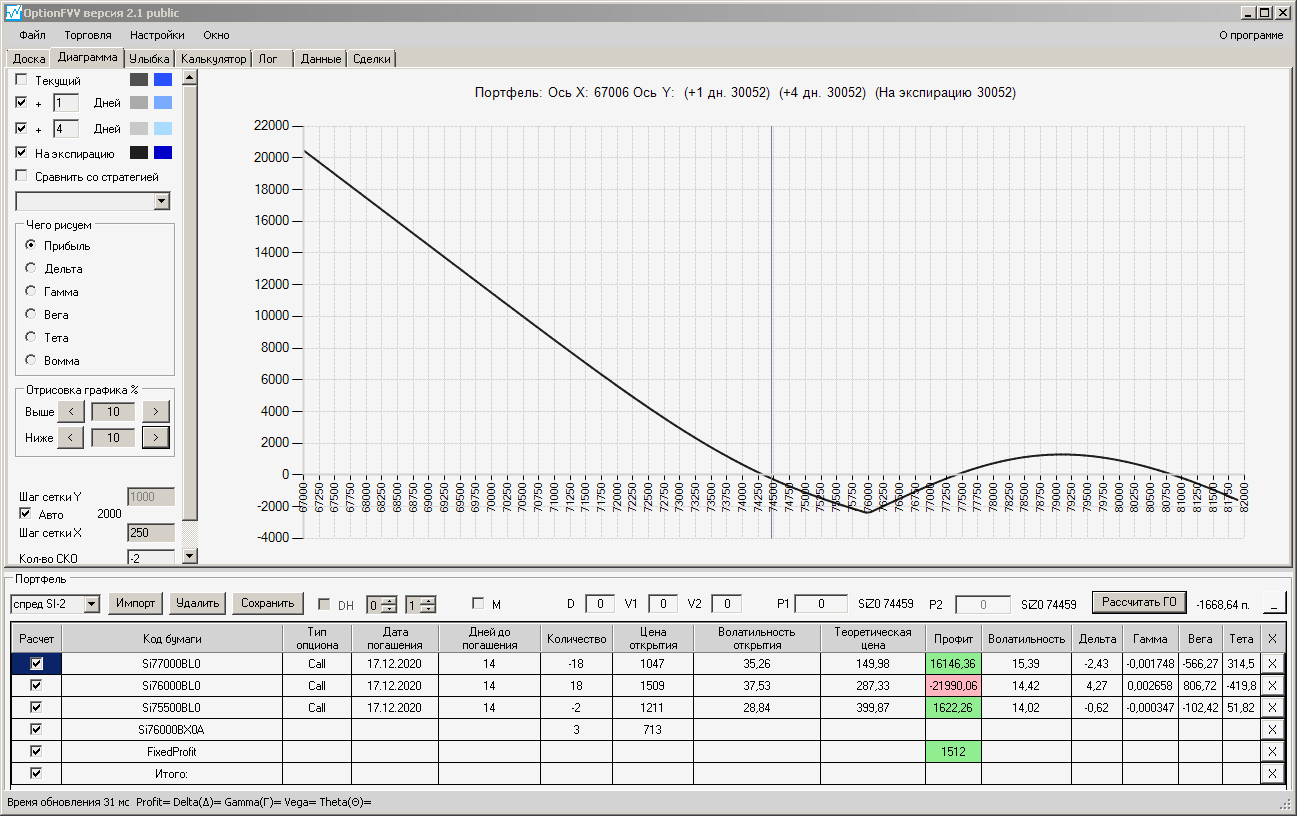The width and height of the screenshot is (1297, 816).
Task: Open the Сделки tab
Action: (x=372, y=59)
